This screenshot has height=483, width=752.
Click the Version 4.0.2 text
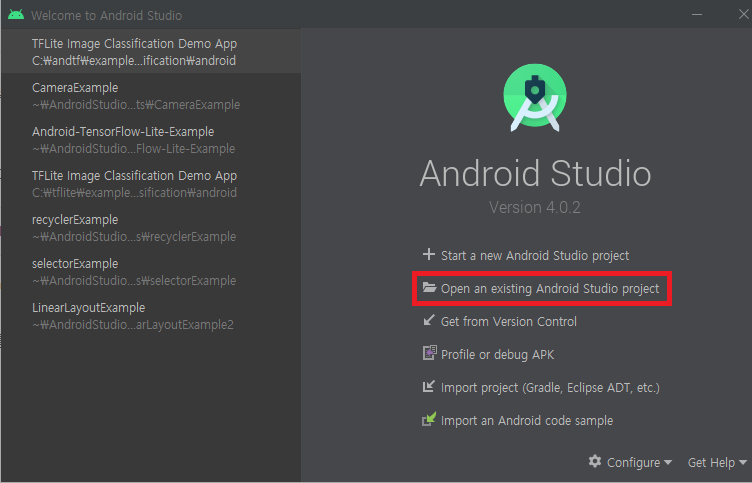point(535,207)
